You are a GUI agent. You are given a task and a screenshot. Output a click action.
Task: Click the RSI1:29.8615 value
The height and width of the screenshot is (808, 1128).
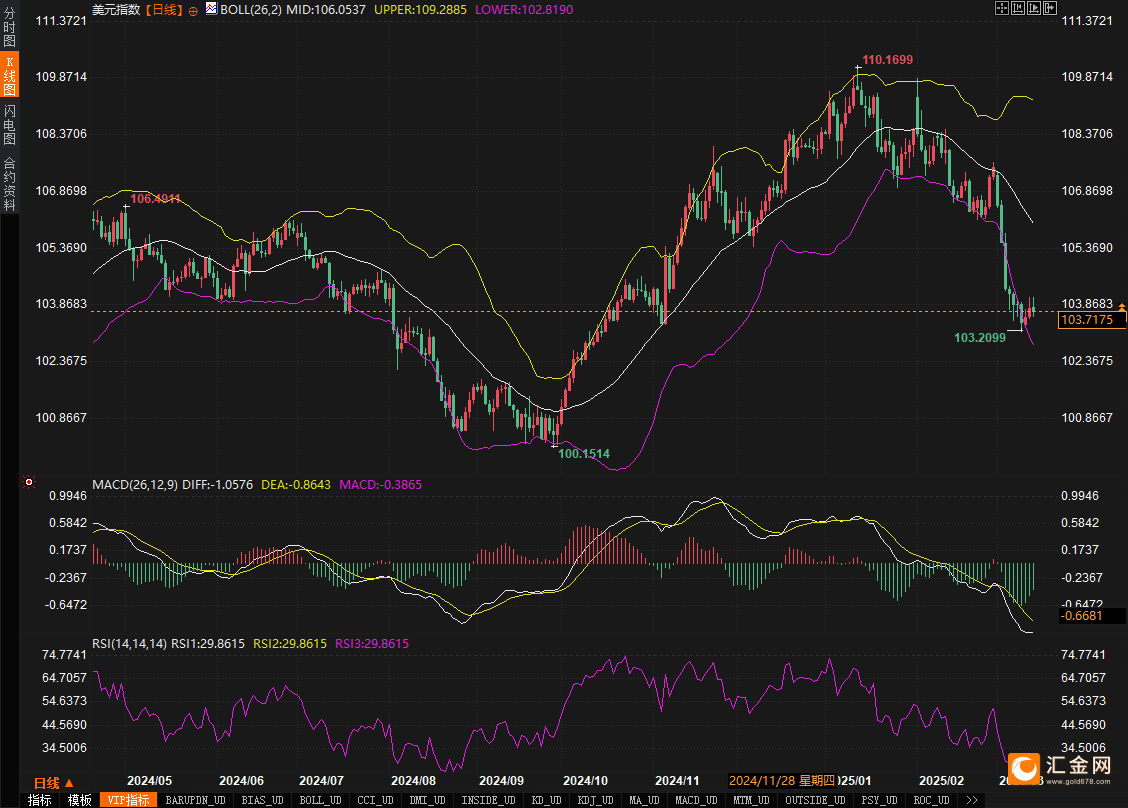(208, 644)
